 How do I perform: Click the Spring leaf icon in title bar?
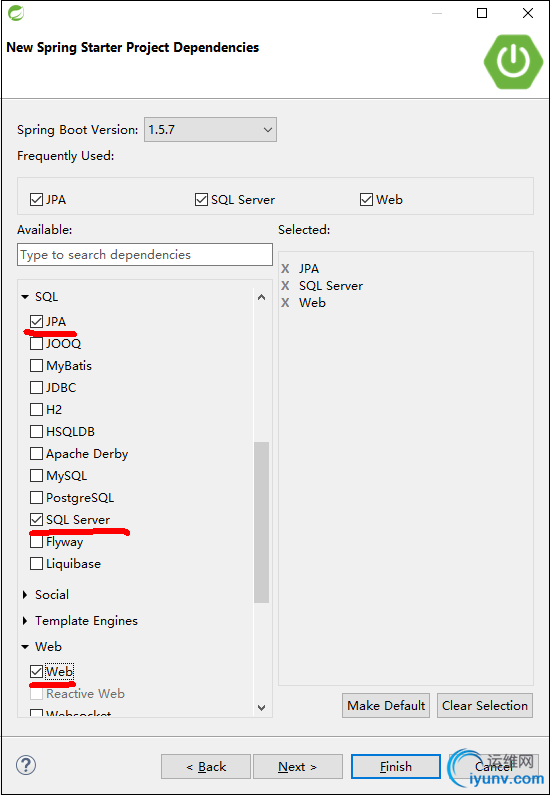[x=16, y=13]
